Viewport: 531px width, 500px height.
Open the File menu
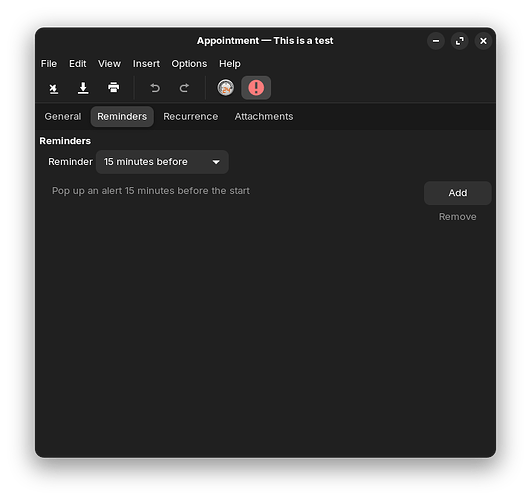pyautogui.click(x=49, y=64)
